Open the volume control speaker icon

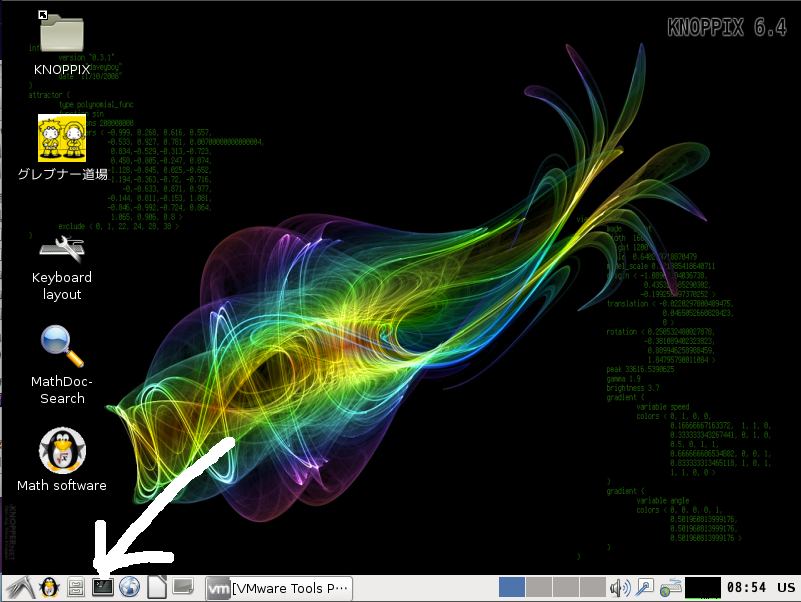[x=620, y=588]
